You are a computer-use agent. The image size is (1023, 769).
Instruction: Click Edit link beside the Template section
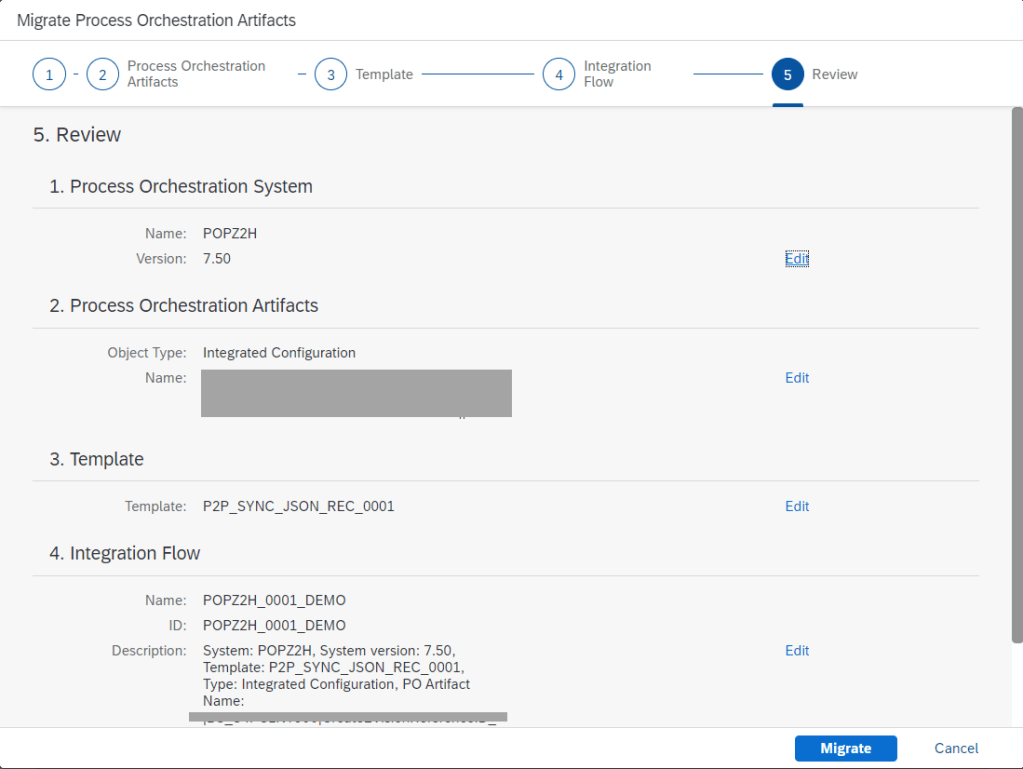tap(796, 507)
